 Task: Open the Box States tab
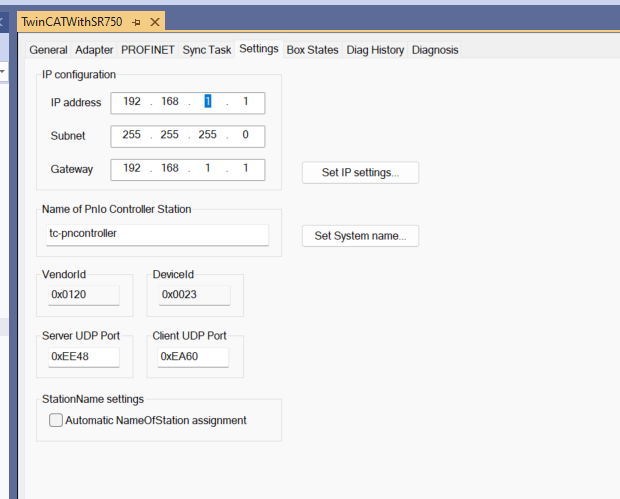[x=312, y=50]
